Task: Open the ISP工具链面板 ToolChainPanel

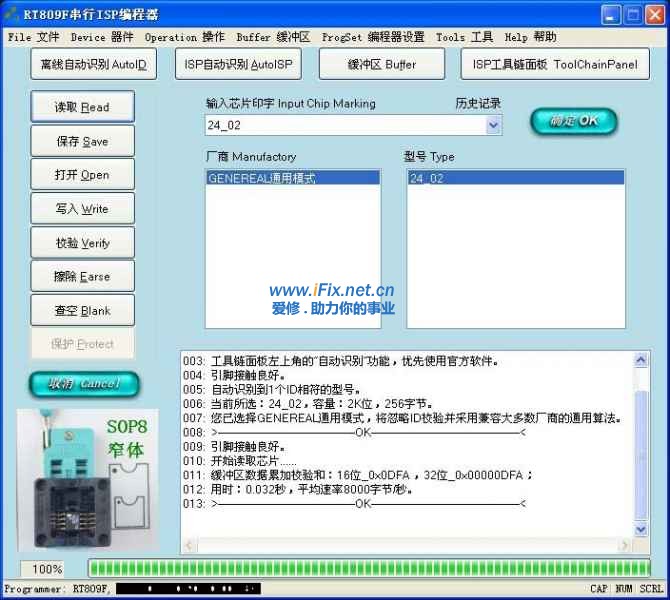Action: 555,64
